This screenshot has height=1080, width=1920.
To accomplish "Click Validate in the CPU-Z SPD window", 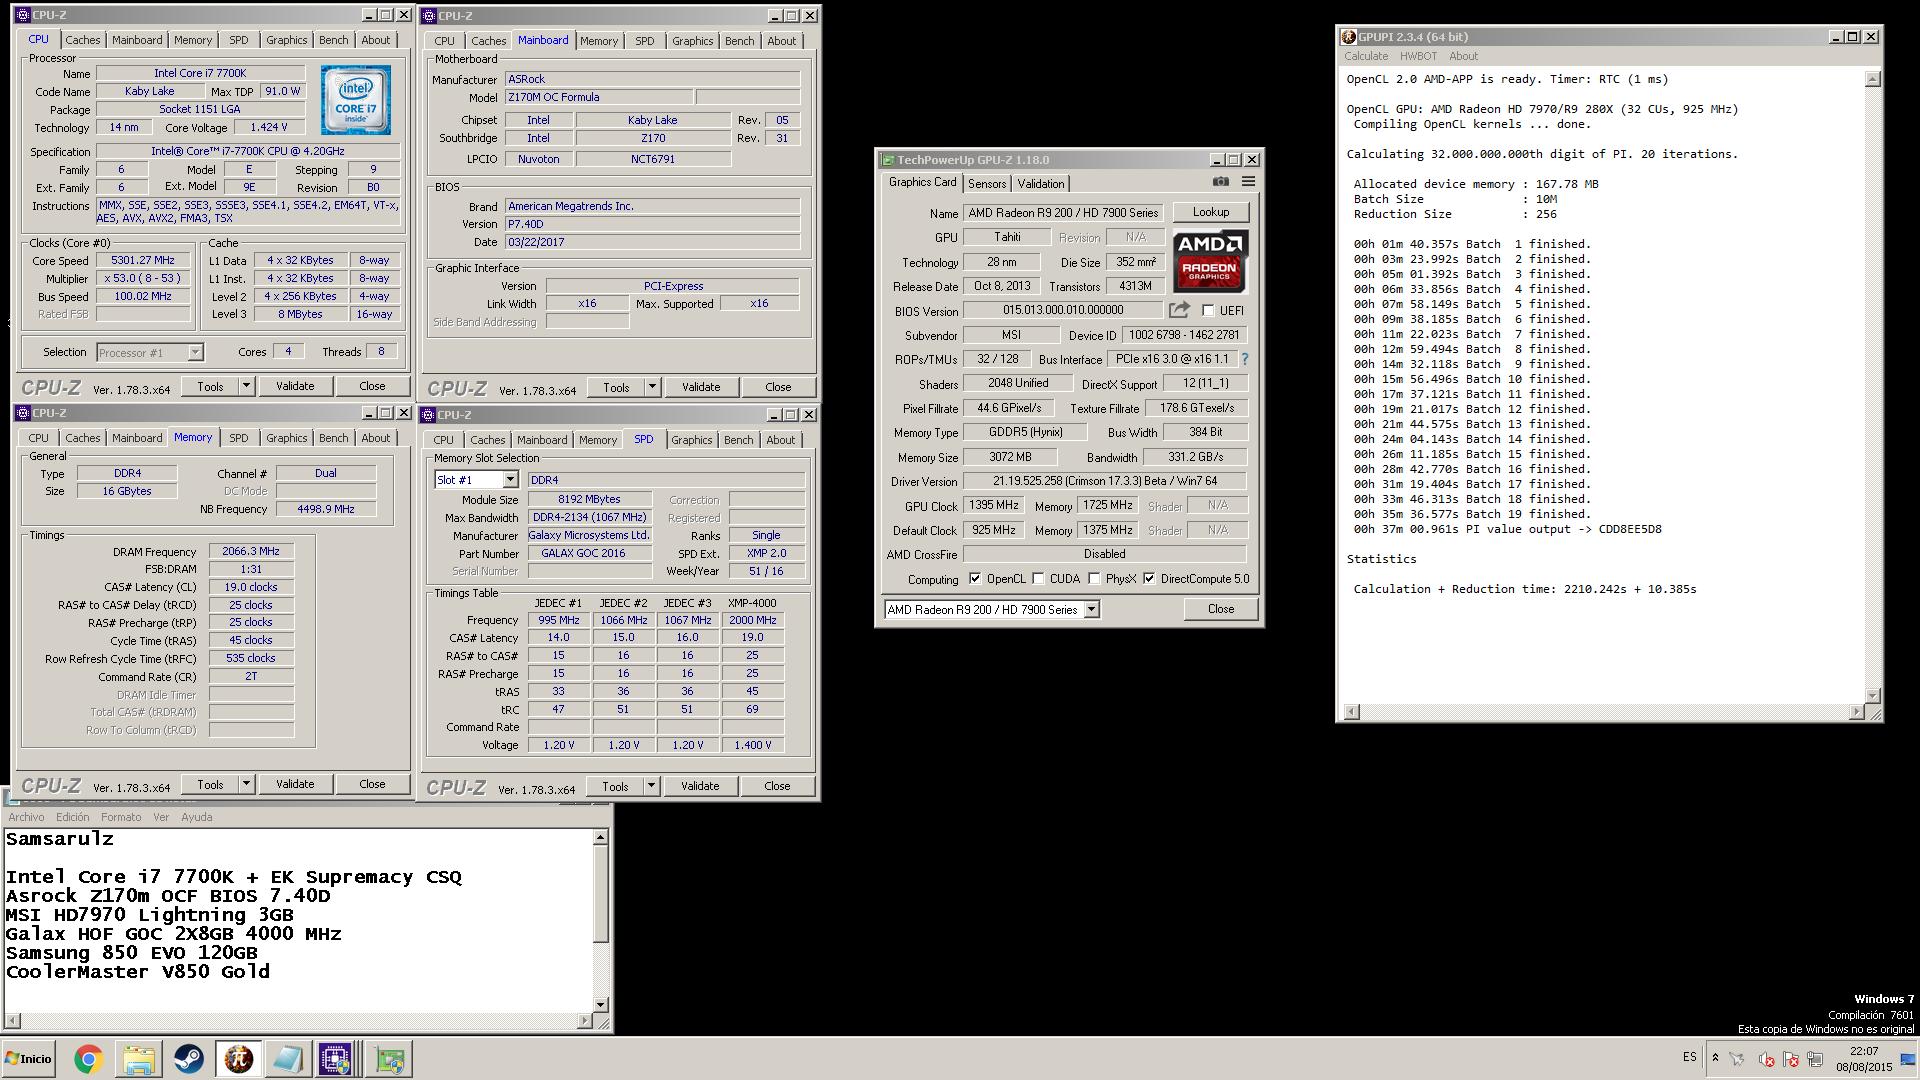I will (700, 786).
